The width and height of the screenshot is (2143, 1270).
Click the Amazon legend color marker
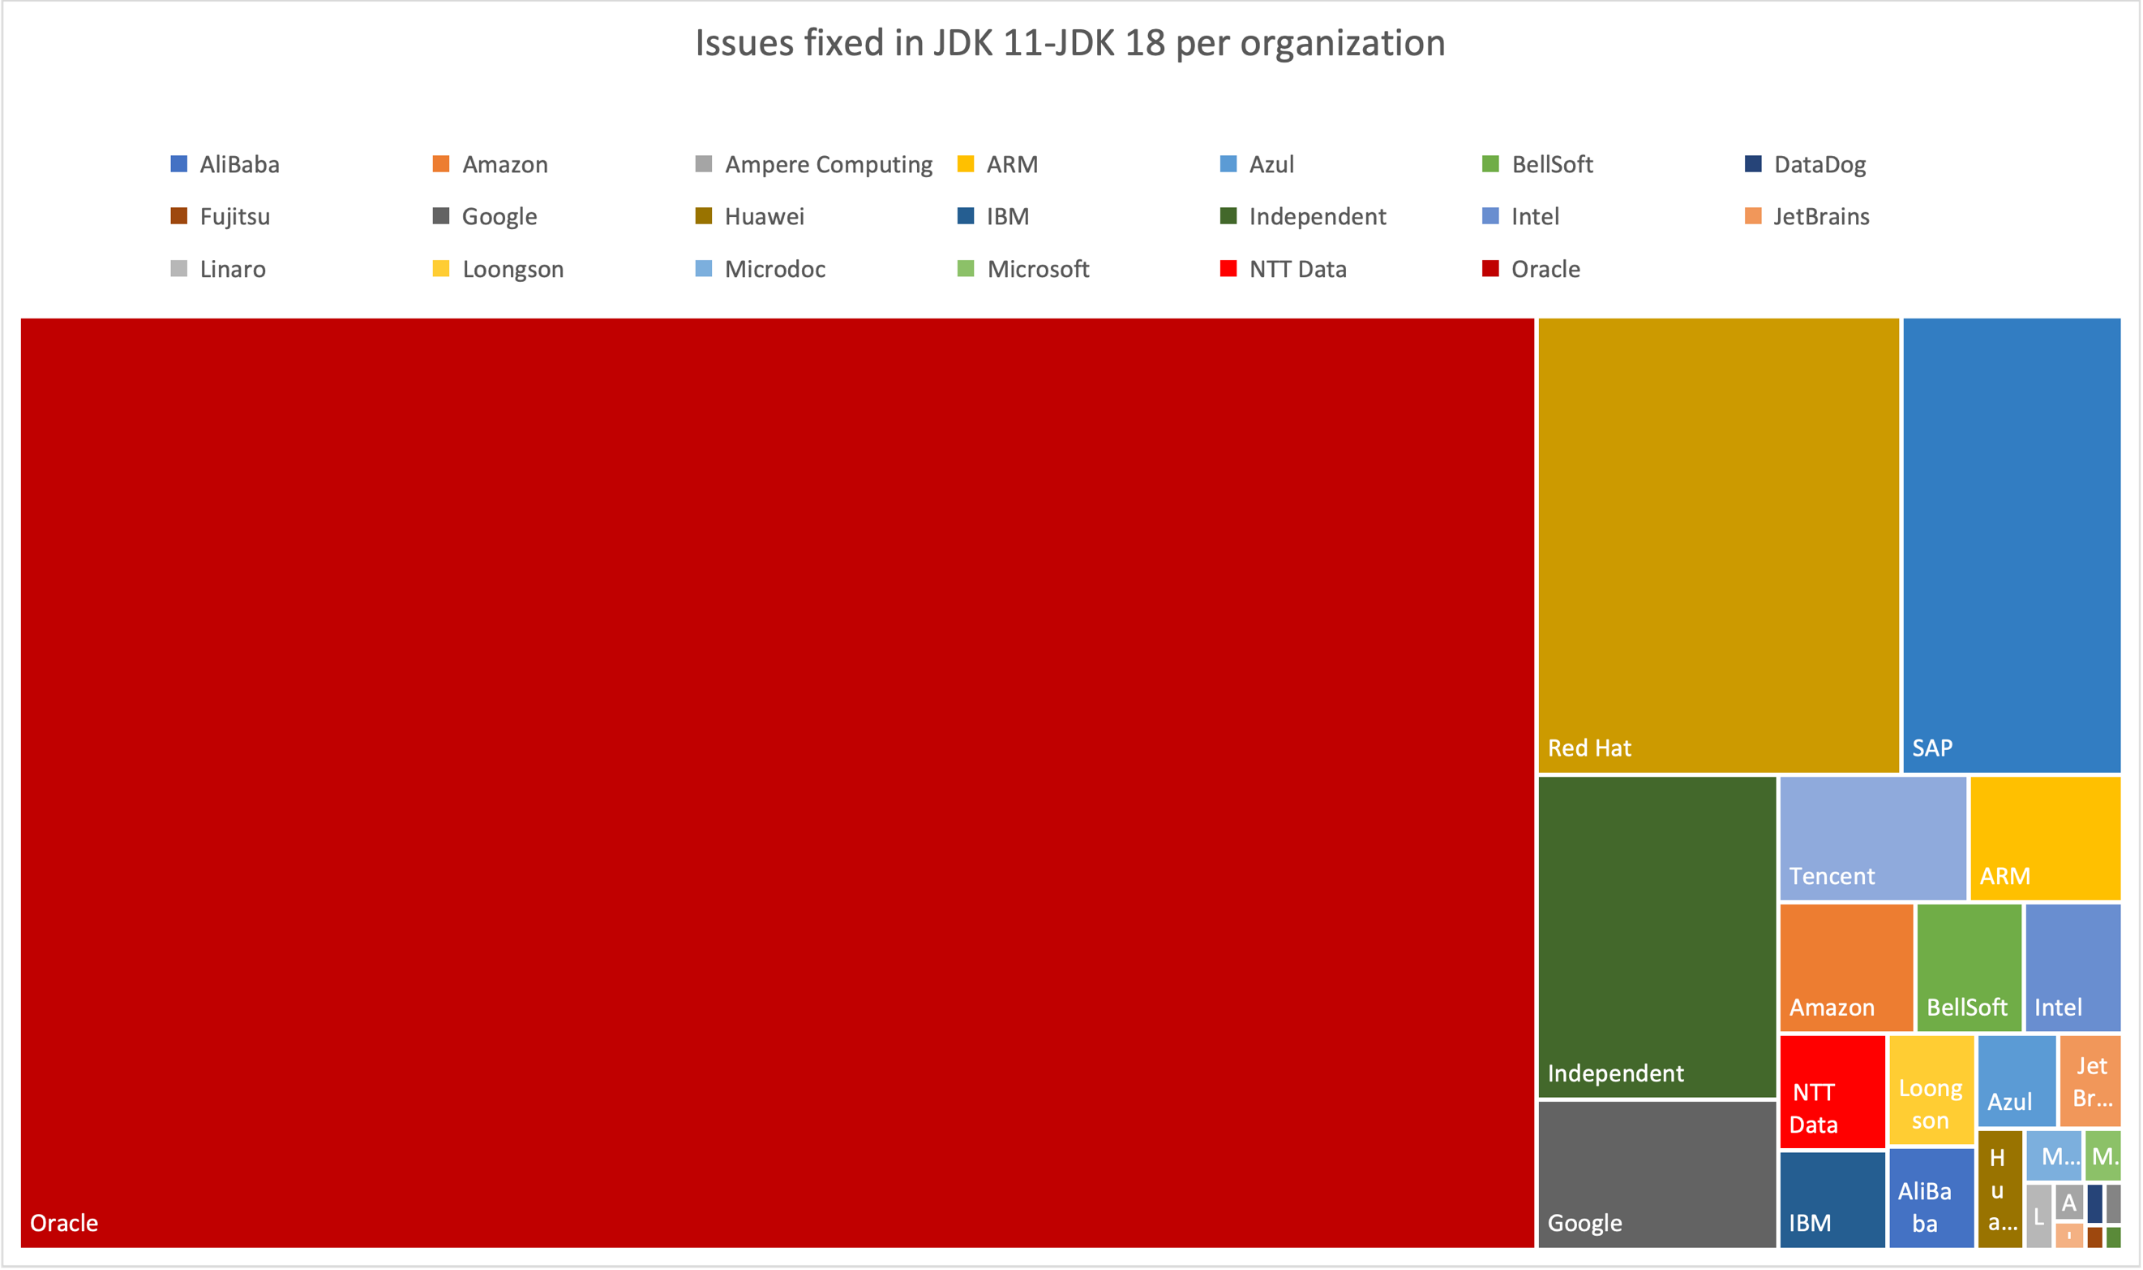pyautogui.click(x=440, y=163)
